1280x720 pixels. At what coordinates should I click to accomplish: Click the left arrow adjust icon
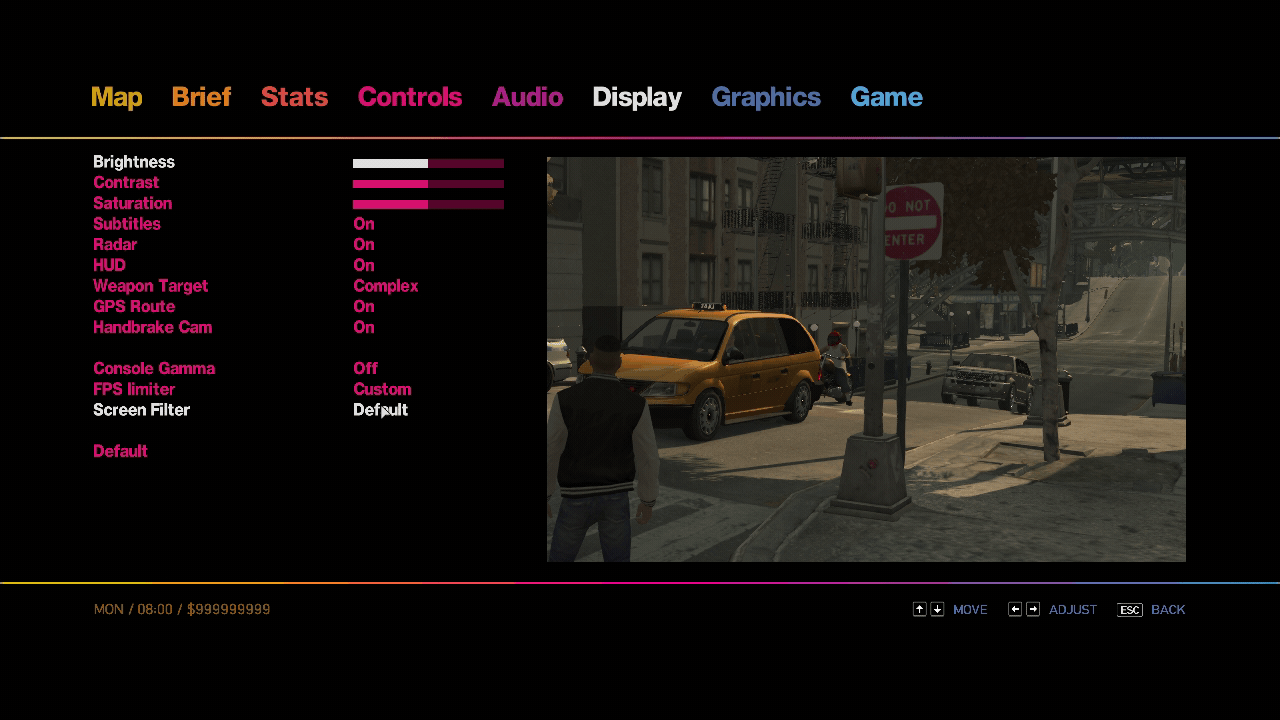(x=1015, y=609)
